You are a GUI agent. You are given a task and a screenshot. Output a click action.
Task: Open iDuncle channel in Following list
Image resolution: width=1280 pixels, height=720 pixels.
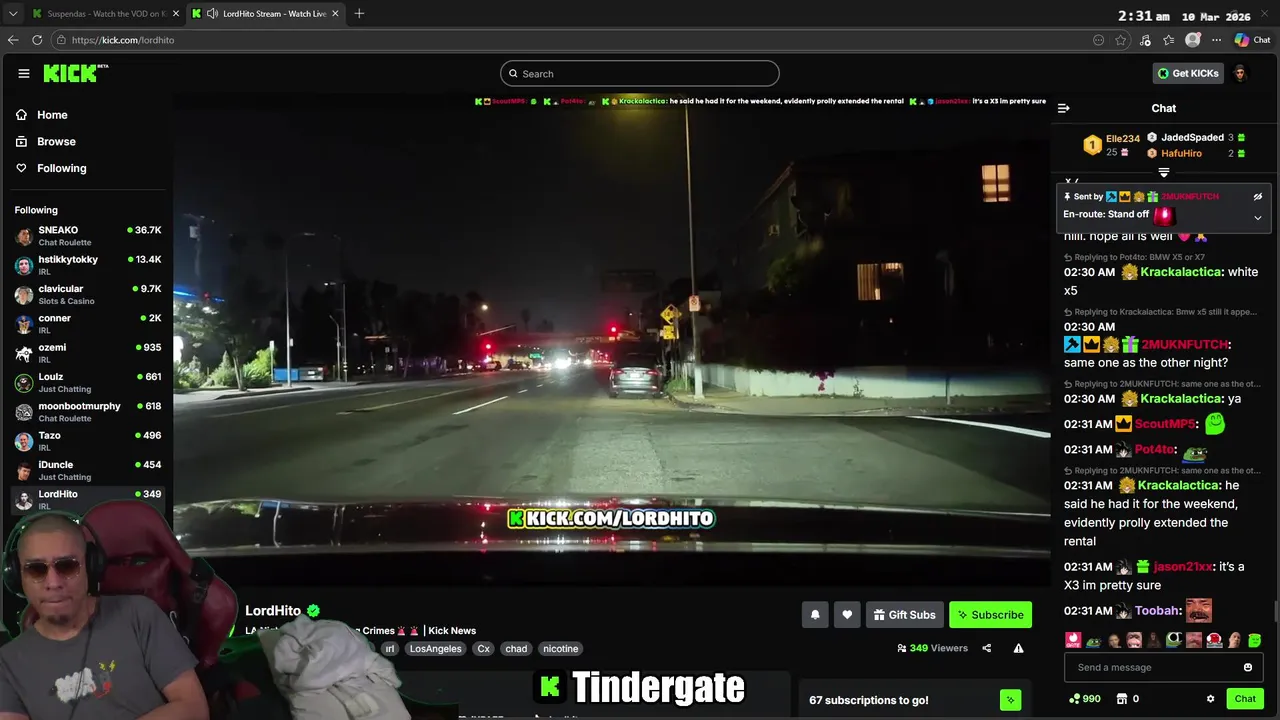88,470
